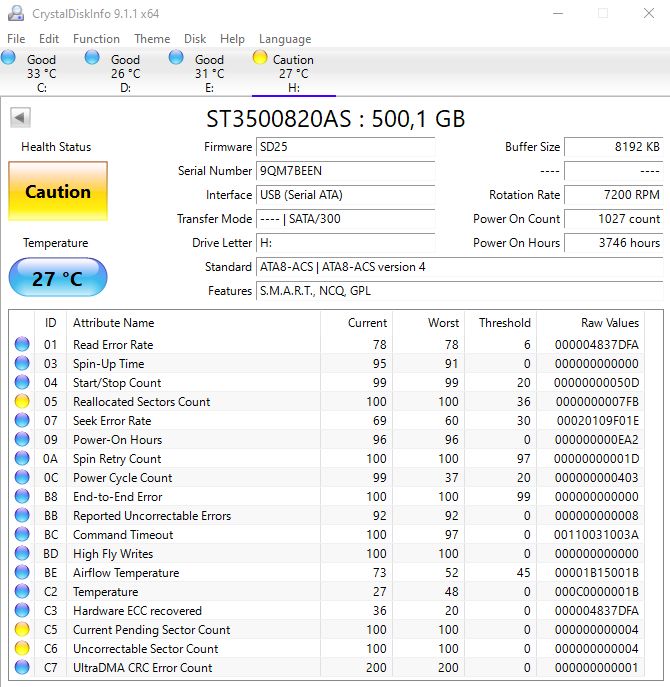
Task: Click the status orb for Power-On Hours row
Action: pyautogui.click(x=22, y=439)
